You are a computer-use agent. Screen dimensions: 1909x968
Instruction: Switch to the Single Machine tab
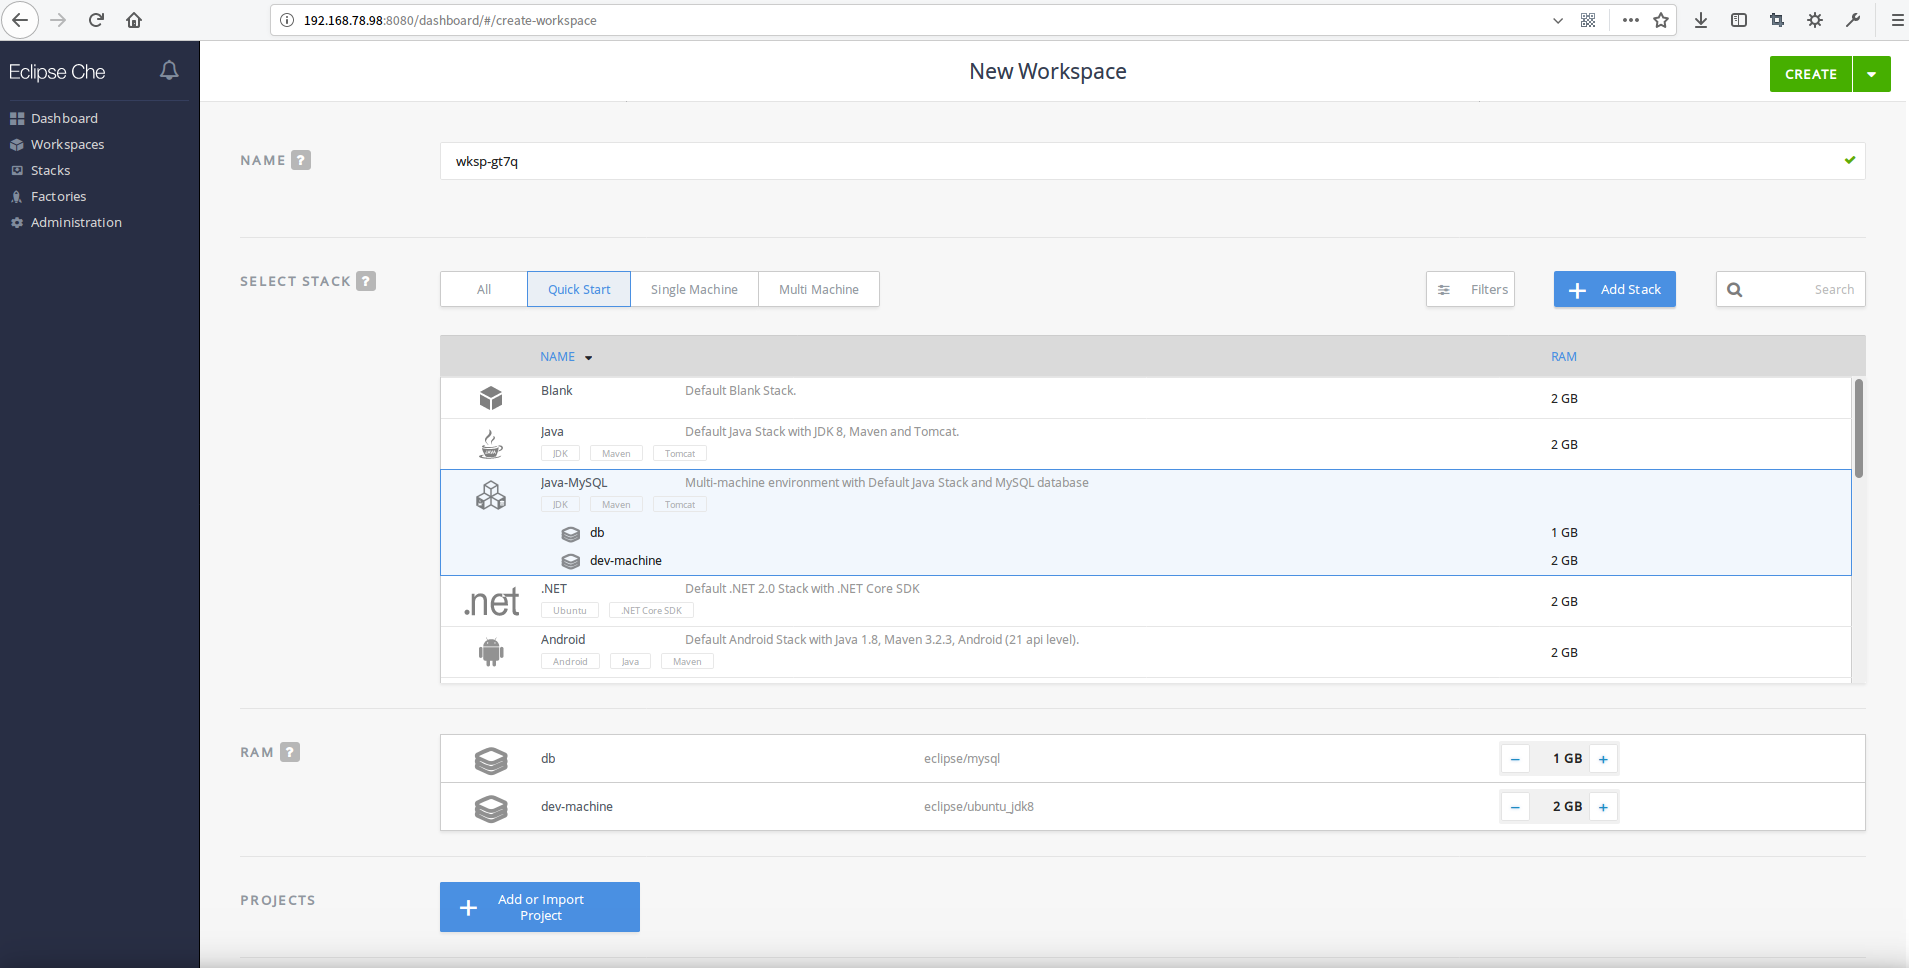pyautogui.click(x=694, y=289)
